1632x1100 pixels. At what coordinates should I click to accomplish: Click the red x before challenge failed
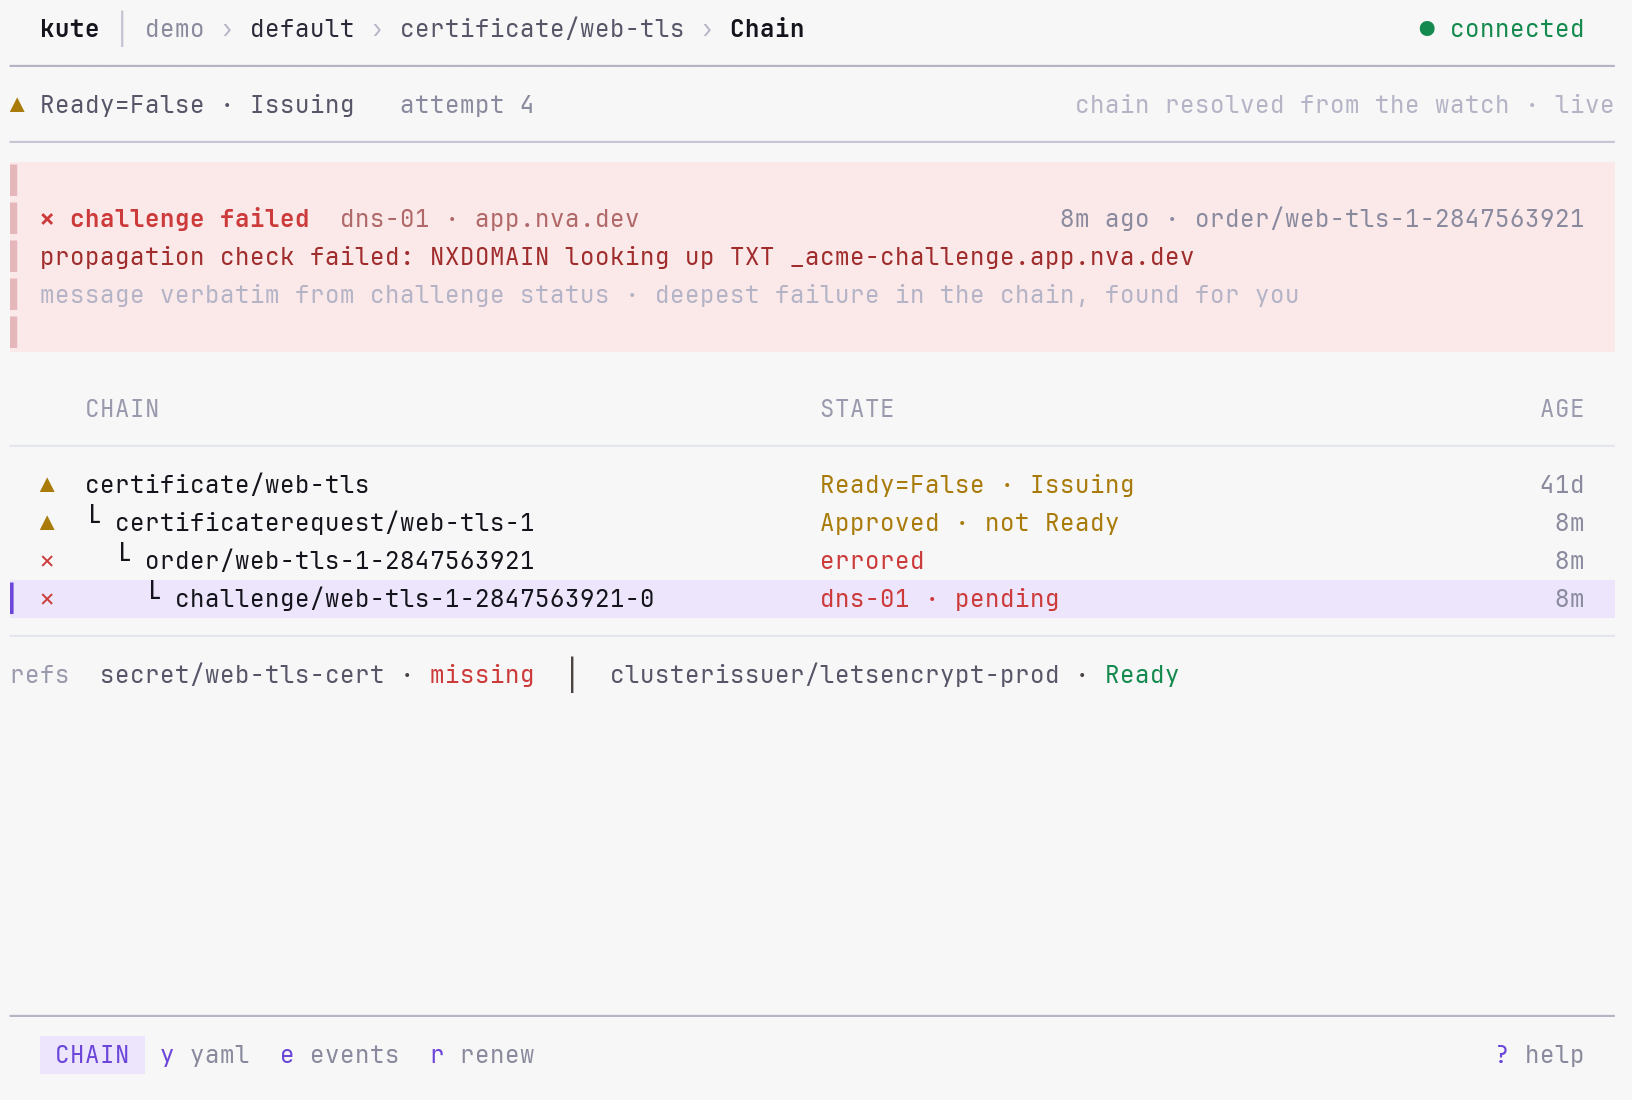(x=47, y=219)
